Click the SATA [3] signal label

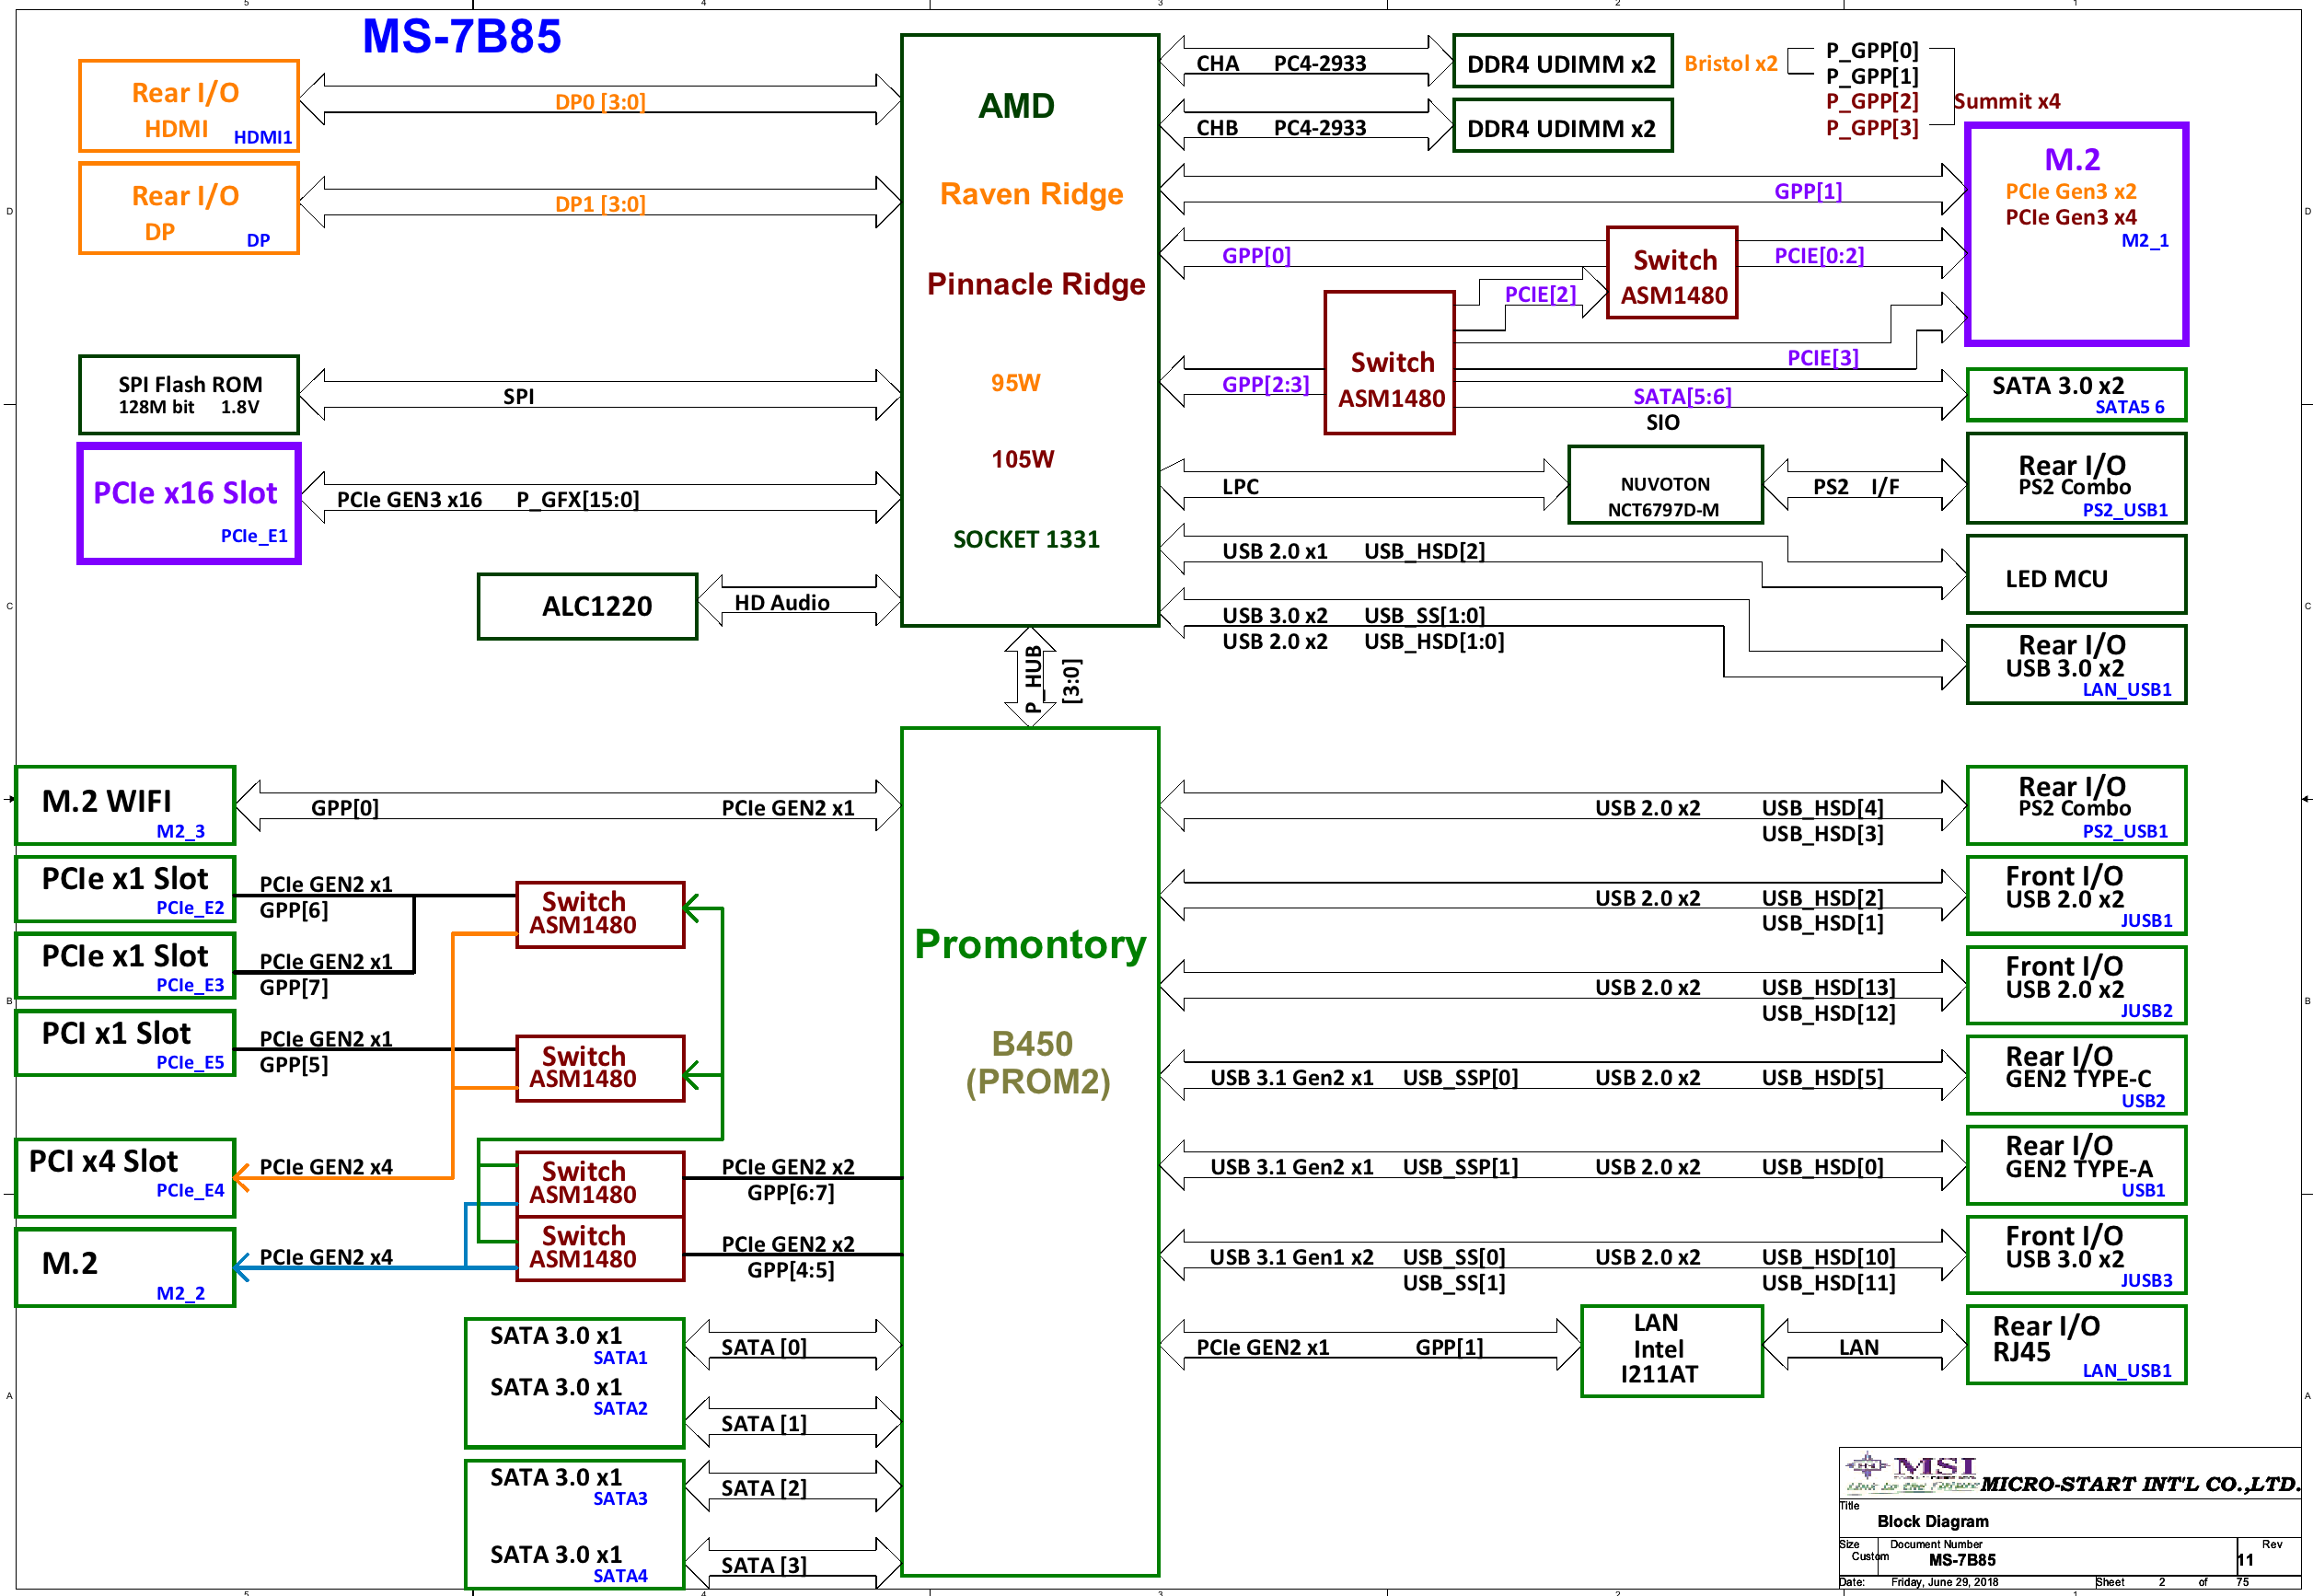coord(764,1566)
